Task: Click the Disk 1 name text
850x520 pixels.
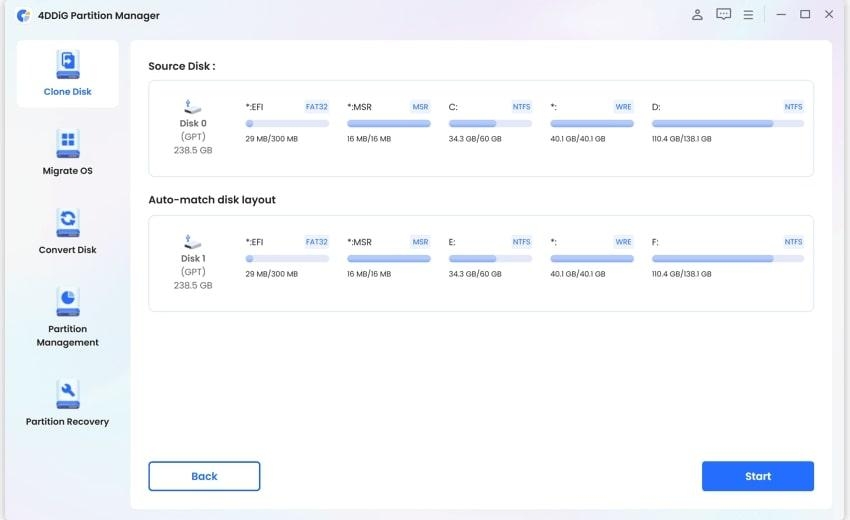Action: [x=193, y=258]
